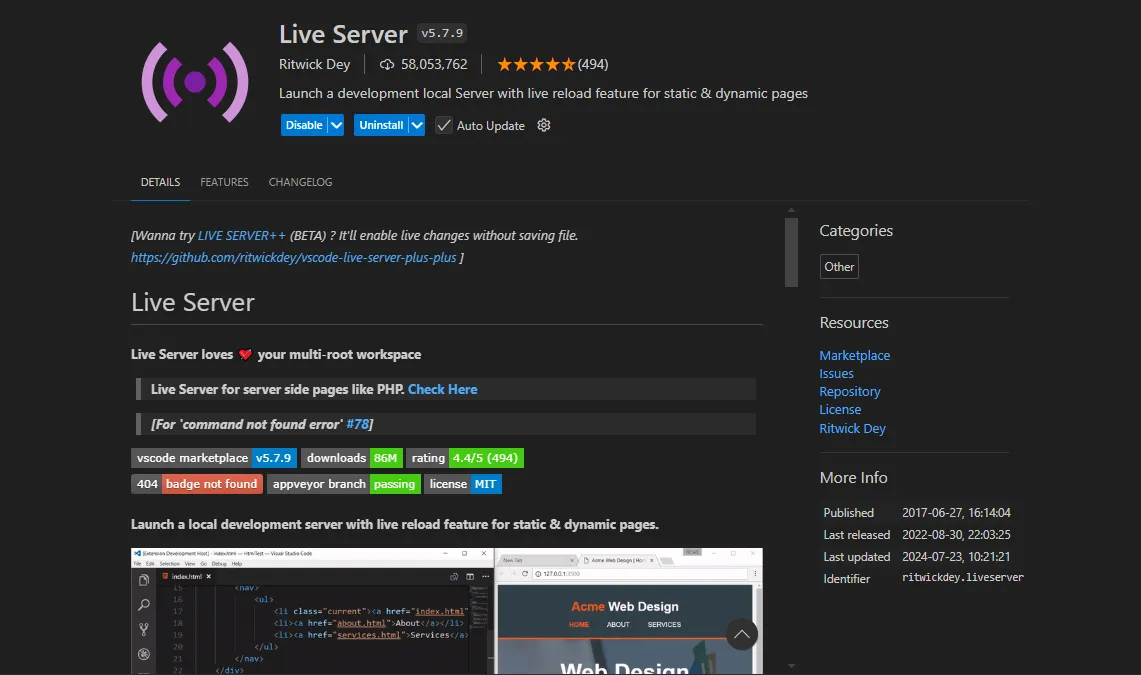Click the Last updated date 2024-07-23, 10:21:21
The image size is (1141, 675).
(x=956, y=556)
